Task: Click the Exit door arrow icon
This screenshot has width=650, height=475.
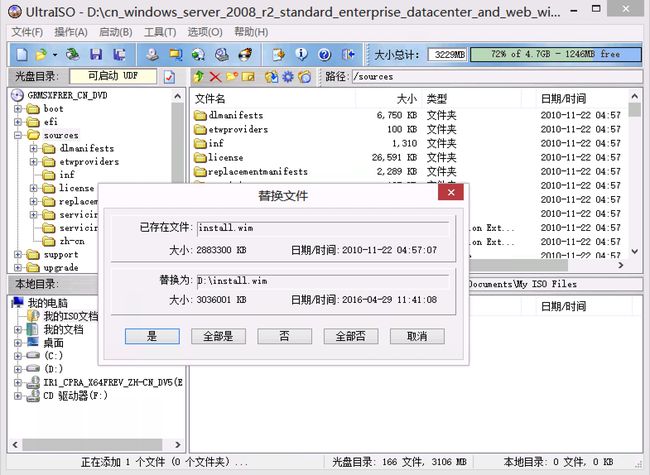Action: tap(348, 54)
